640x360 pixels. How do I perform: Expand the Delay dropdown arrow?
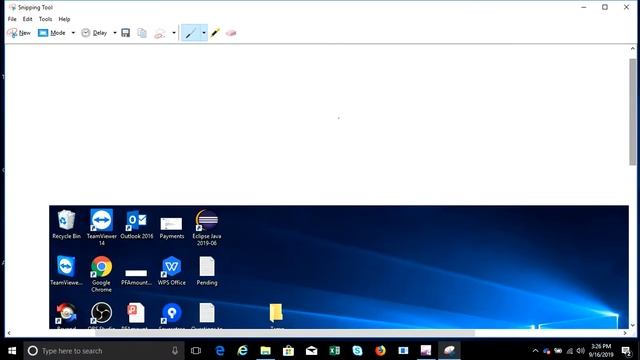(x=115, y=33)
